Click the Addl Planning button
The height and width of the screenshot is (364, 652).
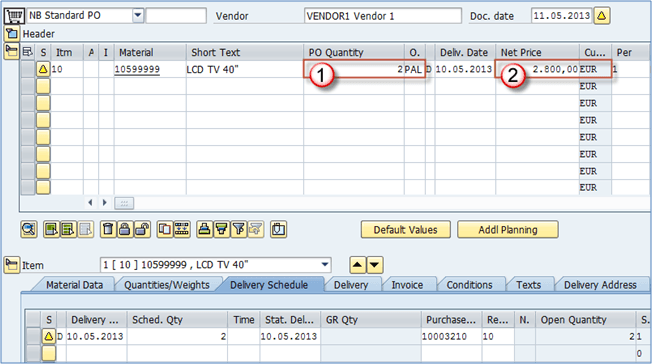tap(508, 230)
